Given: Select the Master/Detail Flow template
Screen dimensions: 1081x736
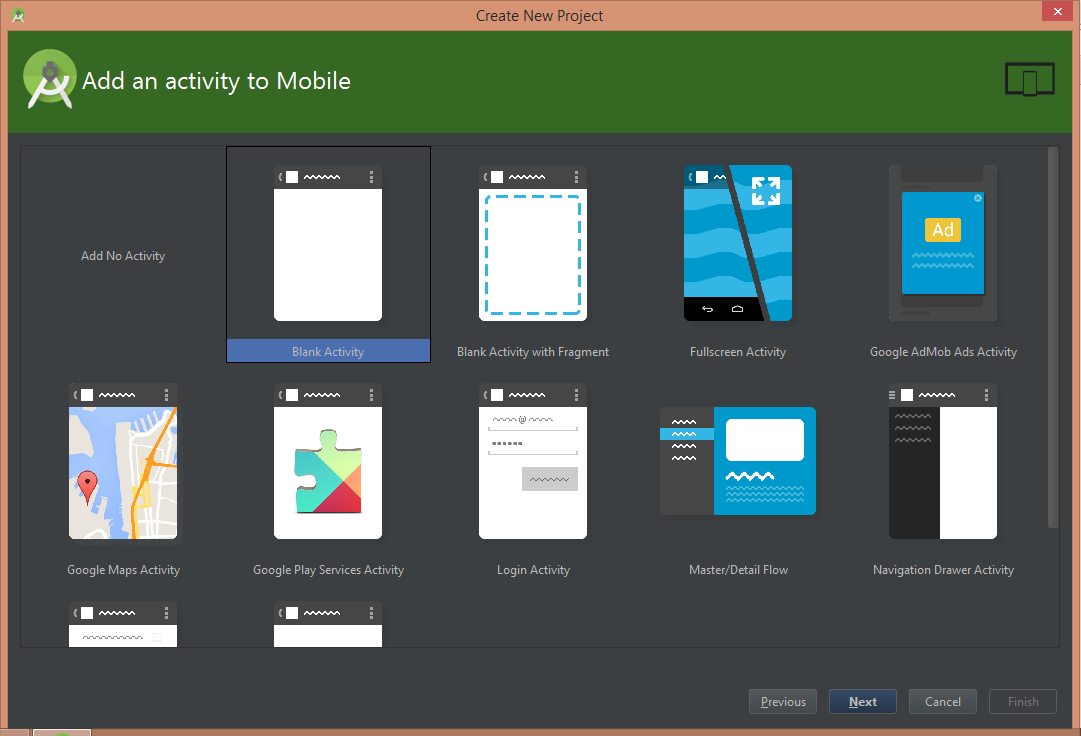Looking at the screenshot, I should click(x=738, y=462).
